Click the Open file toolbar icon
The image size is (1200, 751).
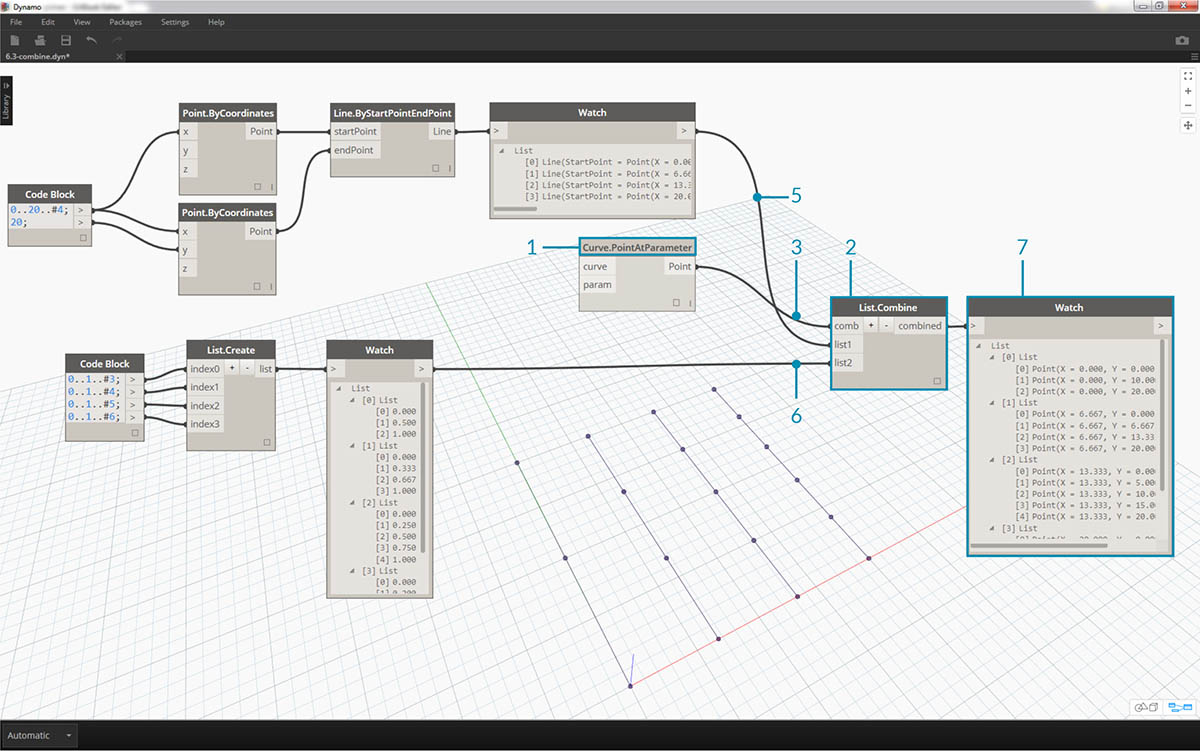point(40,41)
